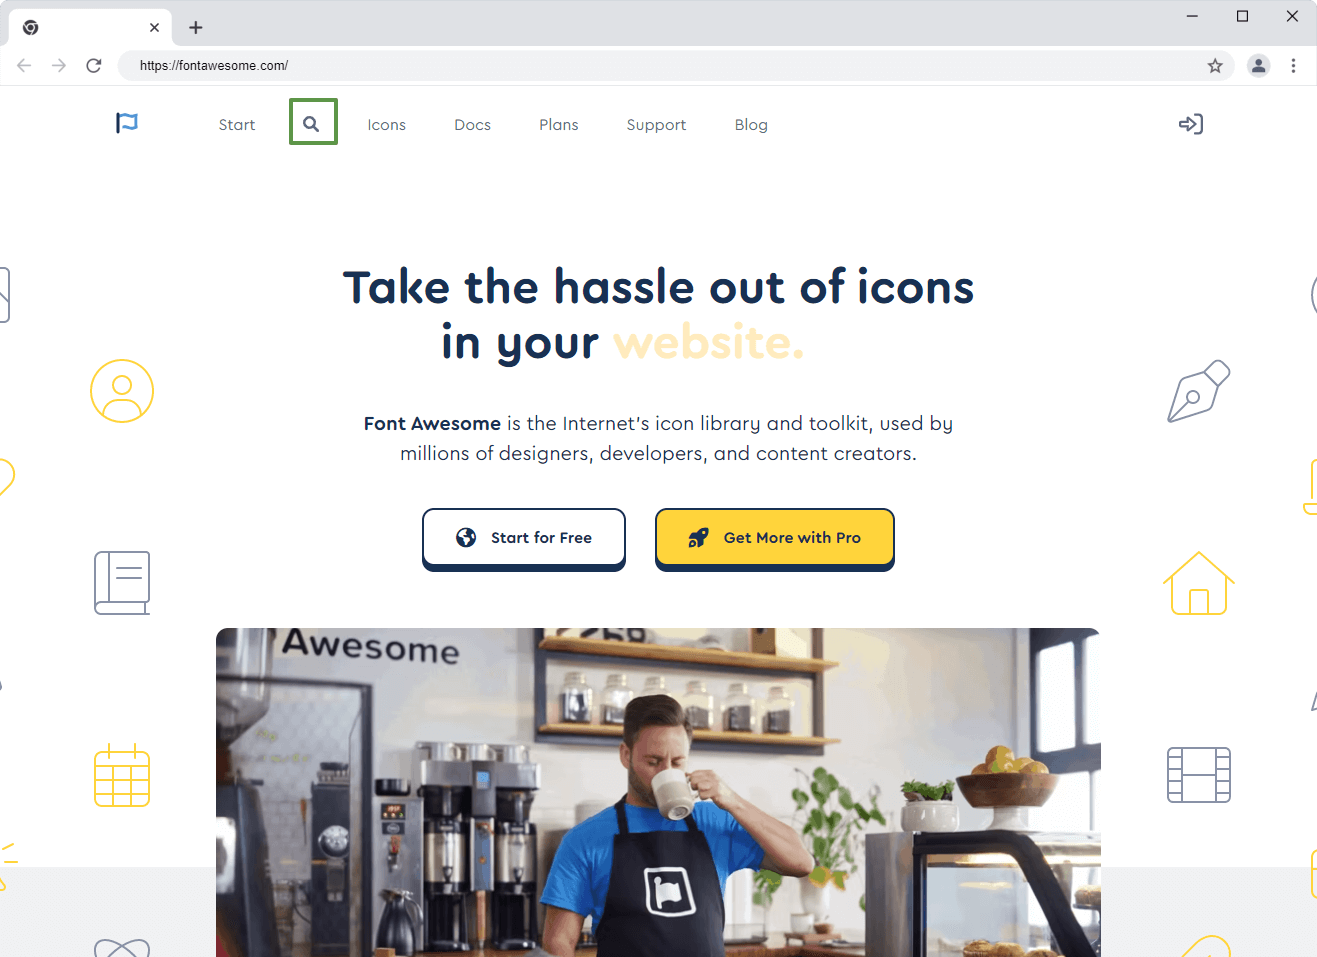Click the pen nib decorative icon
The width and height of the screenshot is (1317, 957).
click(x=1198, y=391)
